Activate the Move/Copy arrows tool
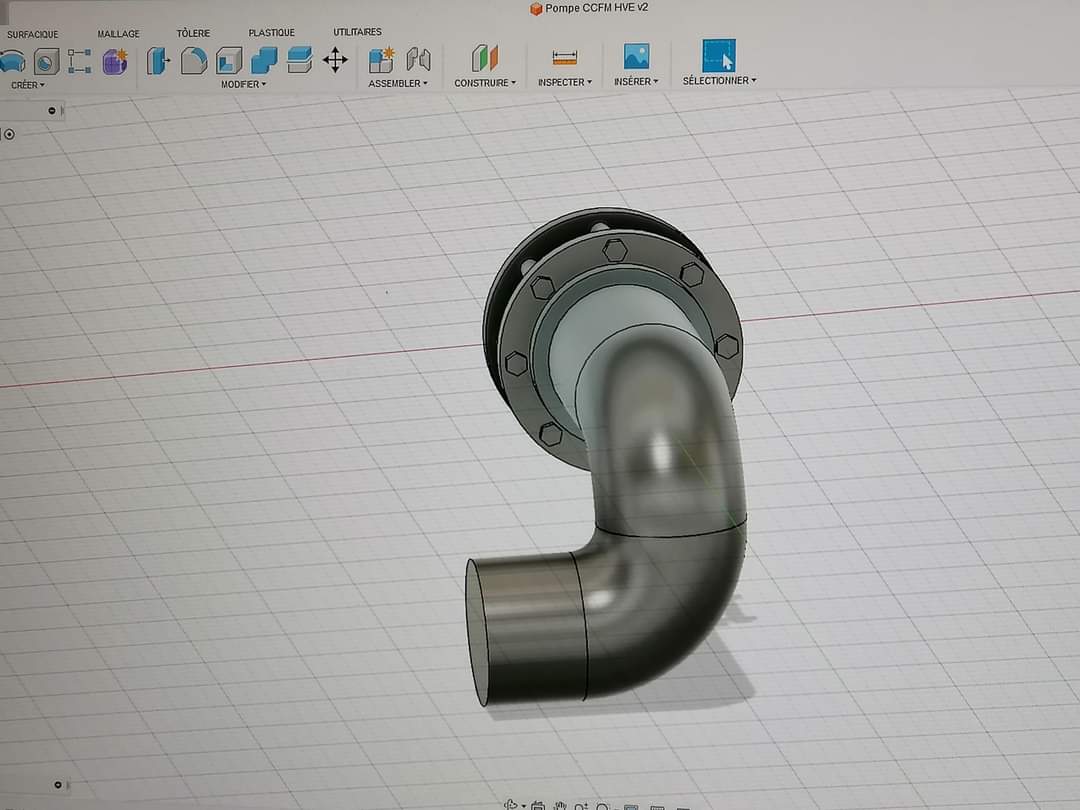This screenshot has height=810, width=1080. pos(335,59)
